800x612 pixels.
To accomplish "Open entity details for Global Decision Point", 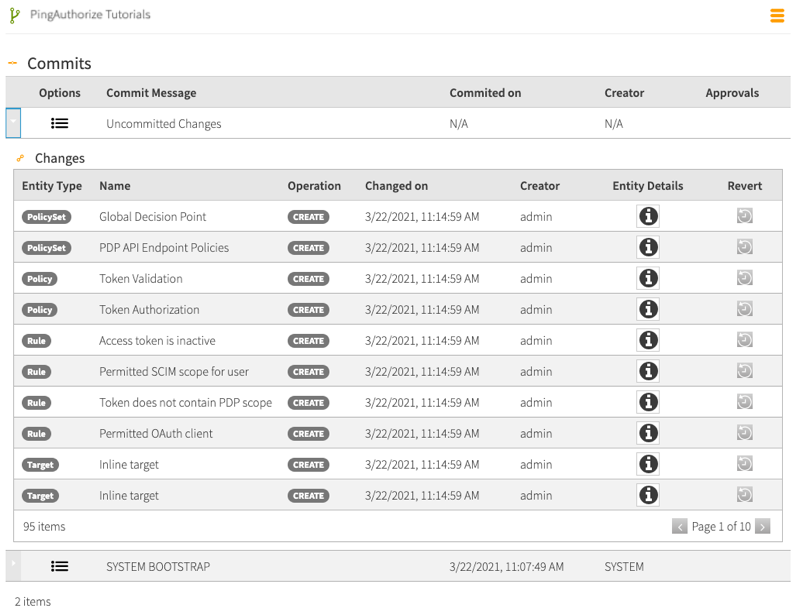I will pyautogui.click(x=648, y=216).
